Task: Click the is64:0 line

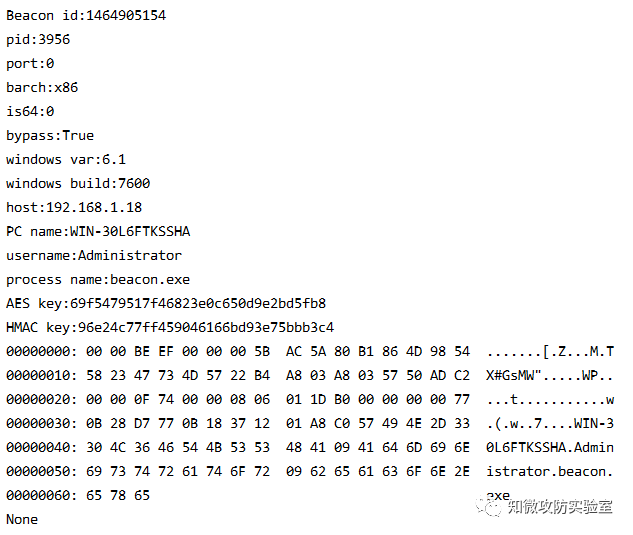Action: [30, 111]
